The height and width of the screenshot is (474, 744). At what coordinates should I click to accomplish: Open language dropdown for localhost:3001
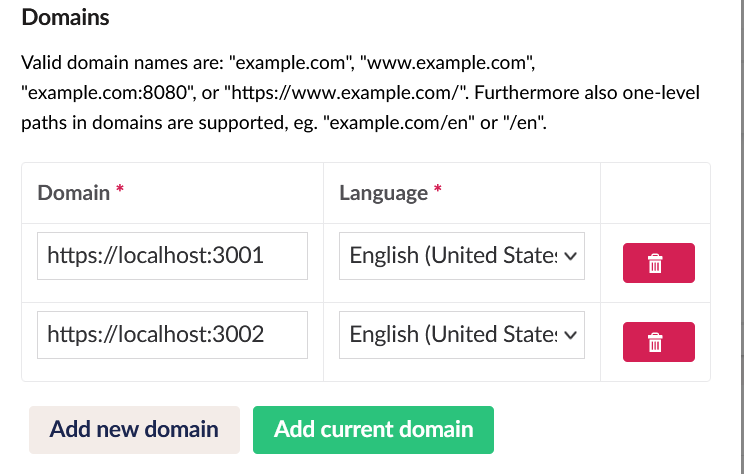[460, 256]
